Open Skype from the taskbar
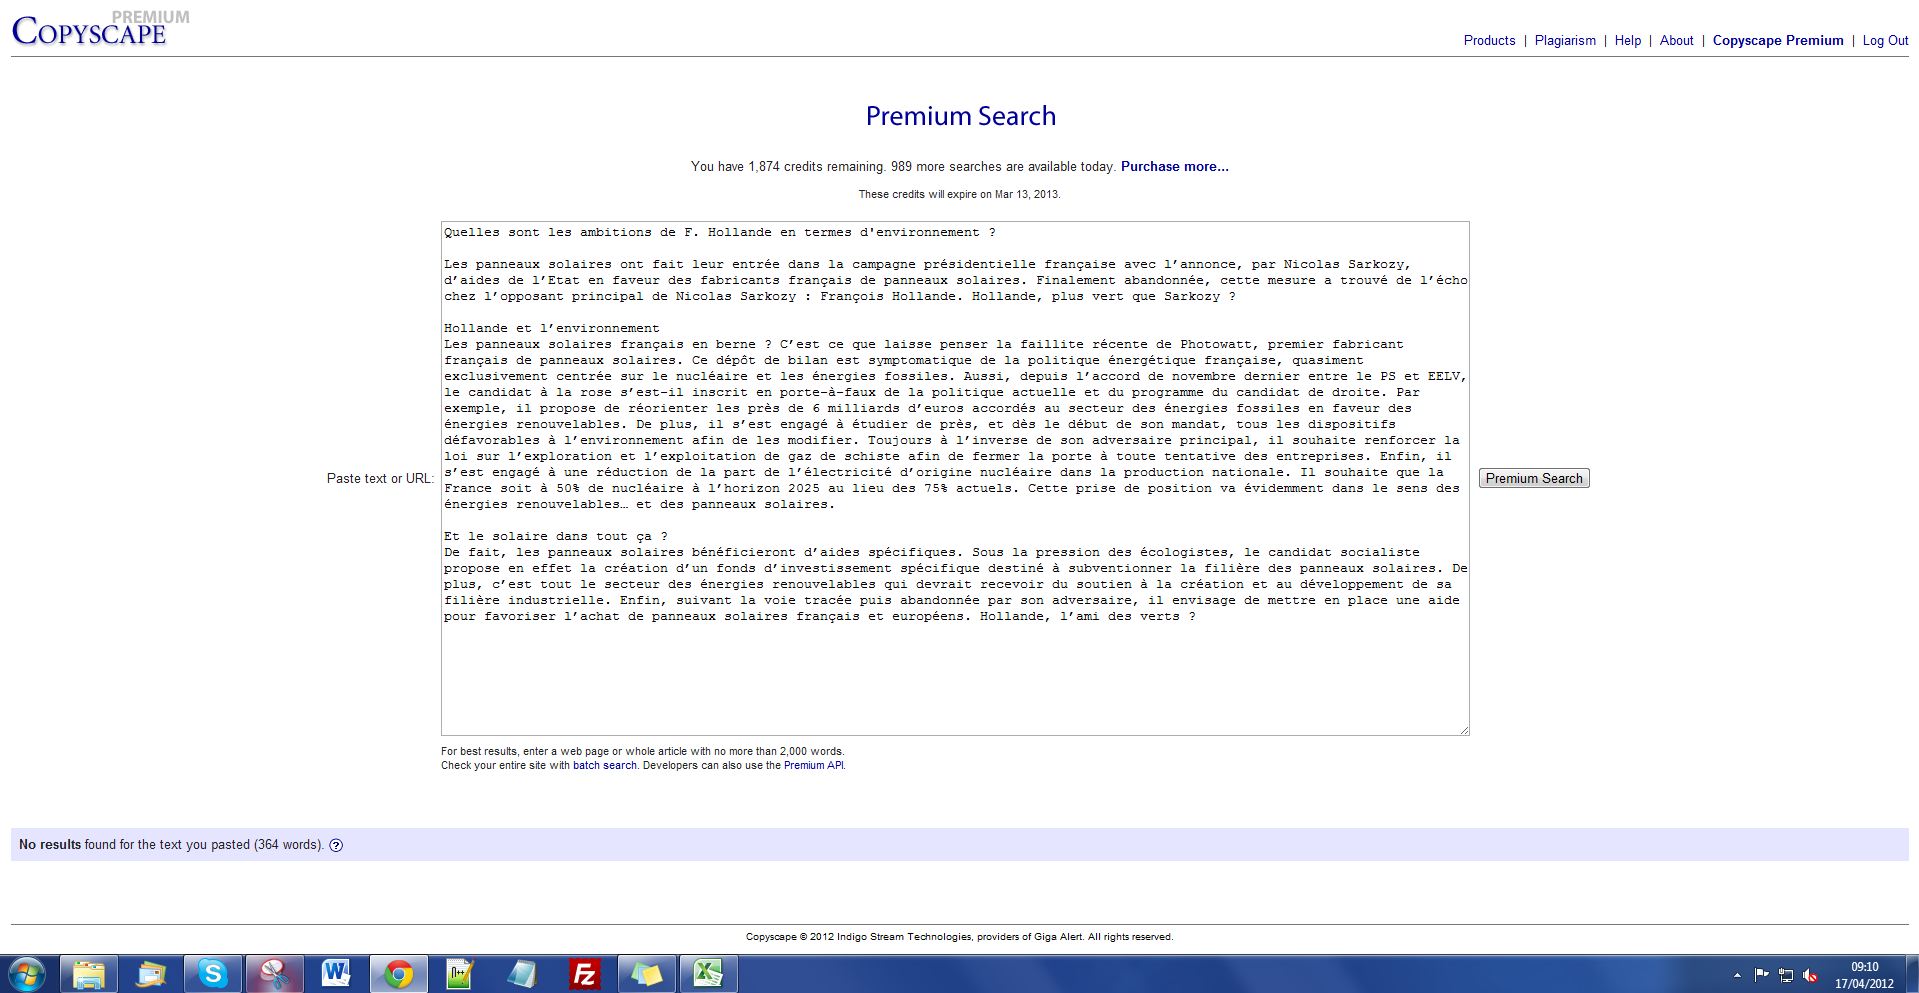The width and height of the screenshot is (1919, 993). point(212,973)
